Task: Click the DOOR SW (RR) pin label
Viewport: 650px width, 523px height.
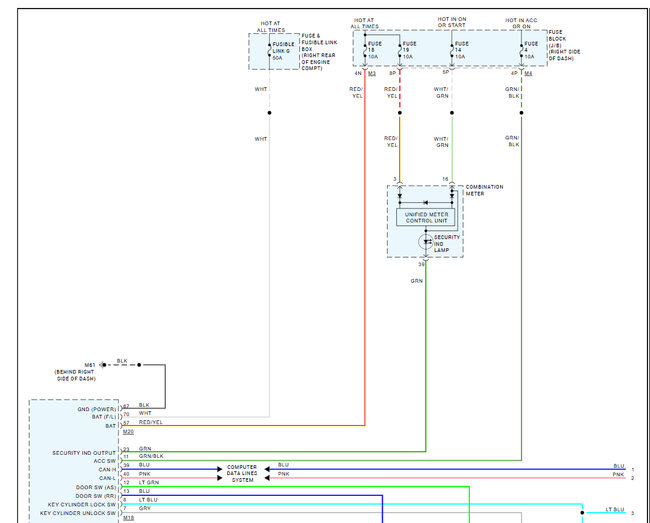Action: pos(96,496)
